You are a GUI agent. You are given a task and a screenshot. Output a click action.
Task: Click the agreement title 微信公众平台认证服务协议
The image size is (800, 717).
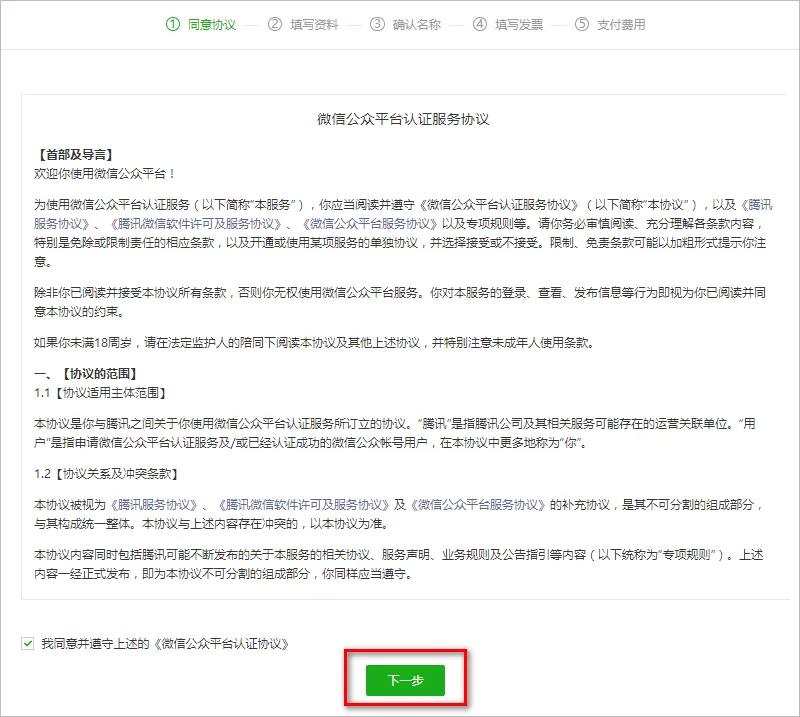click(400, 118)
